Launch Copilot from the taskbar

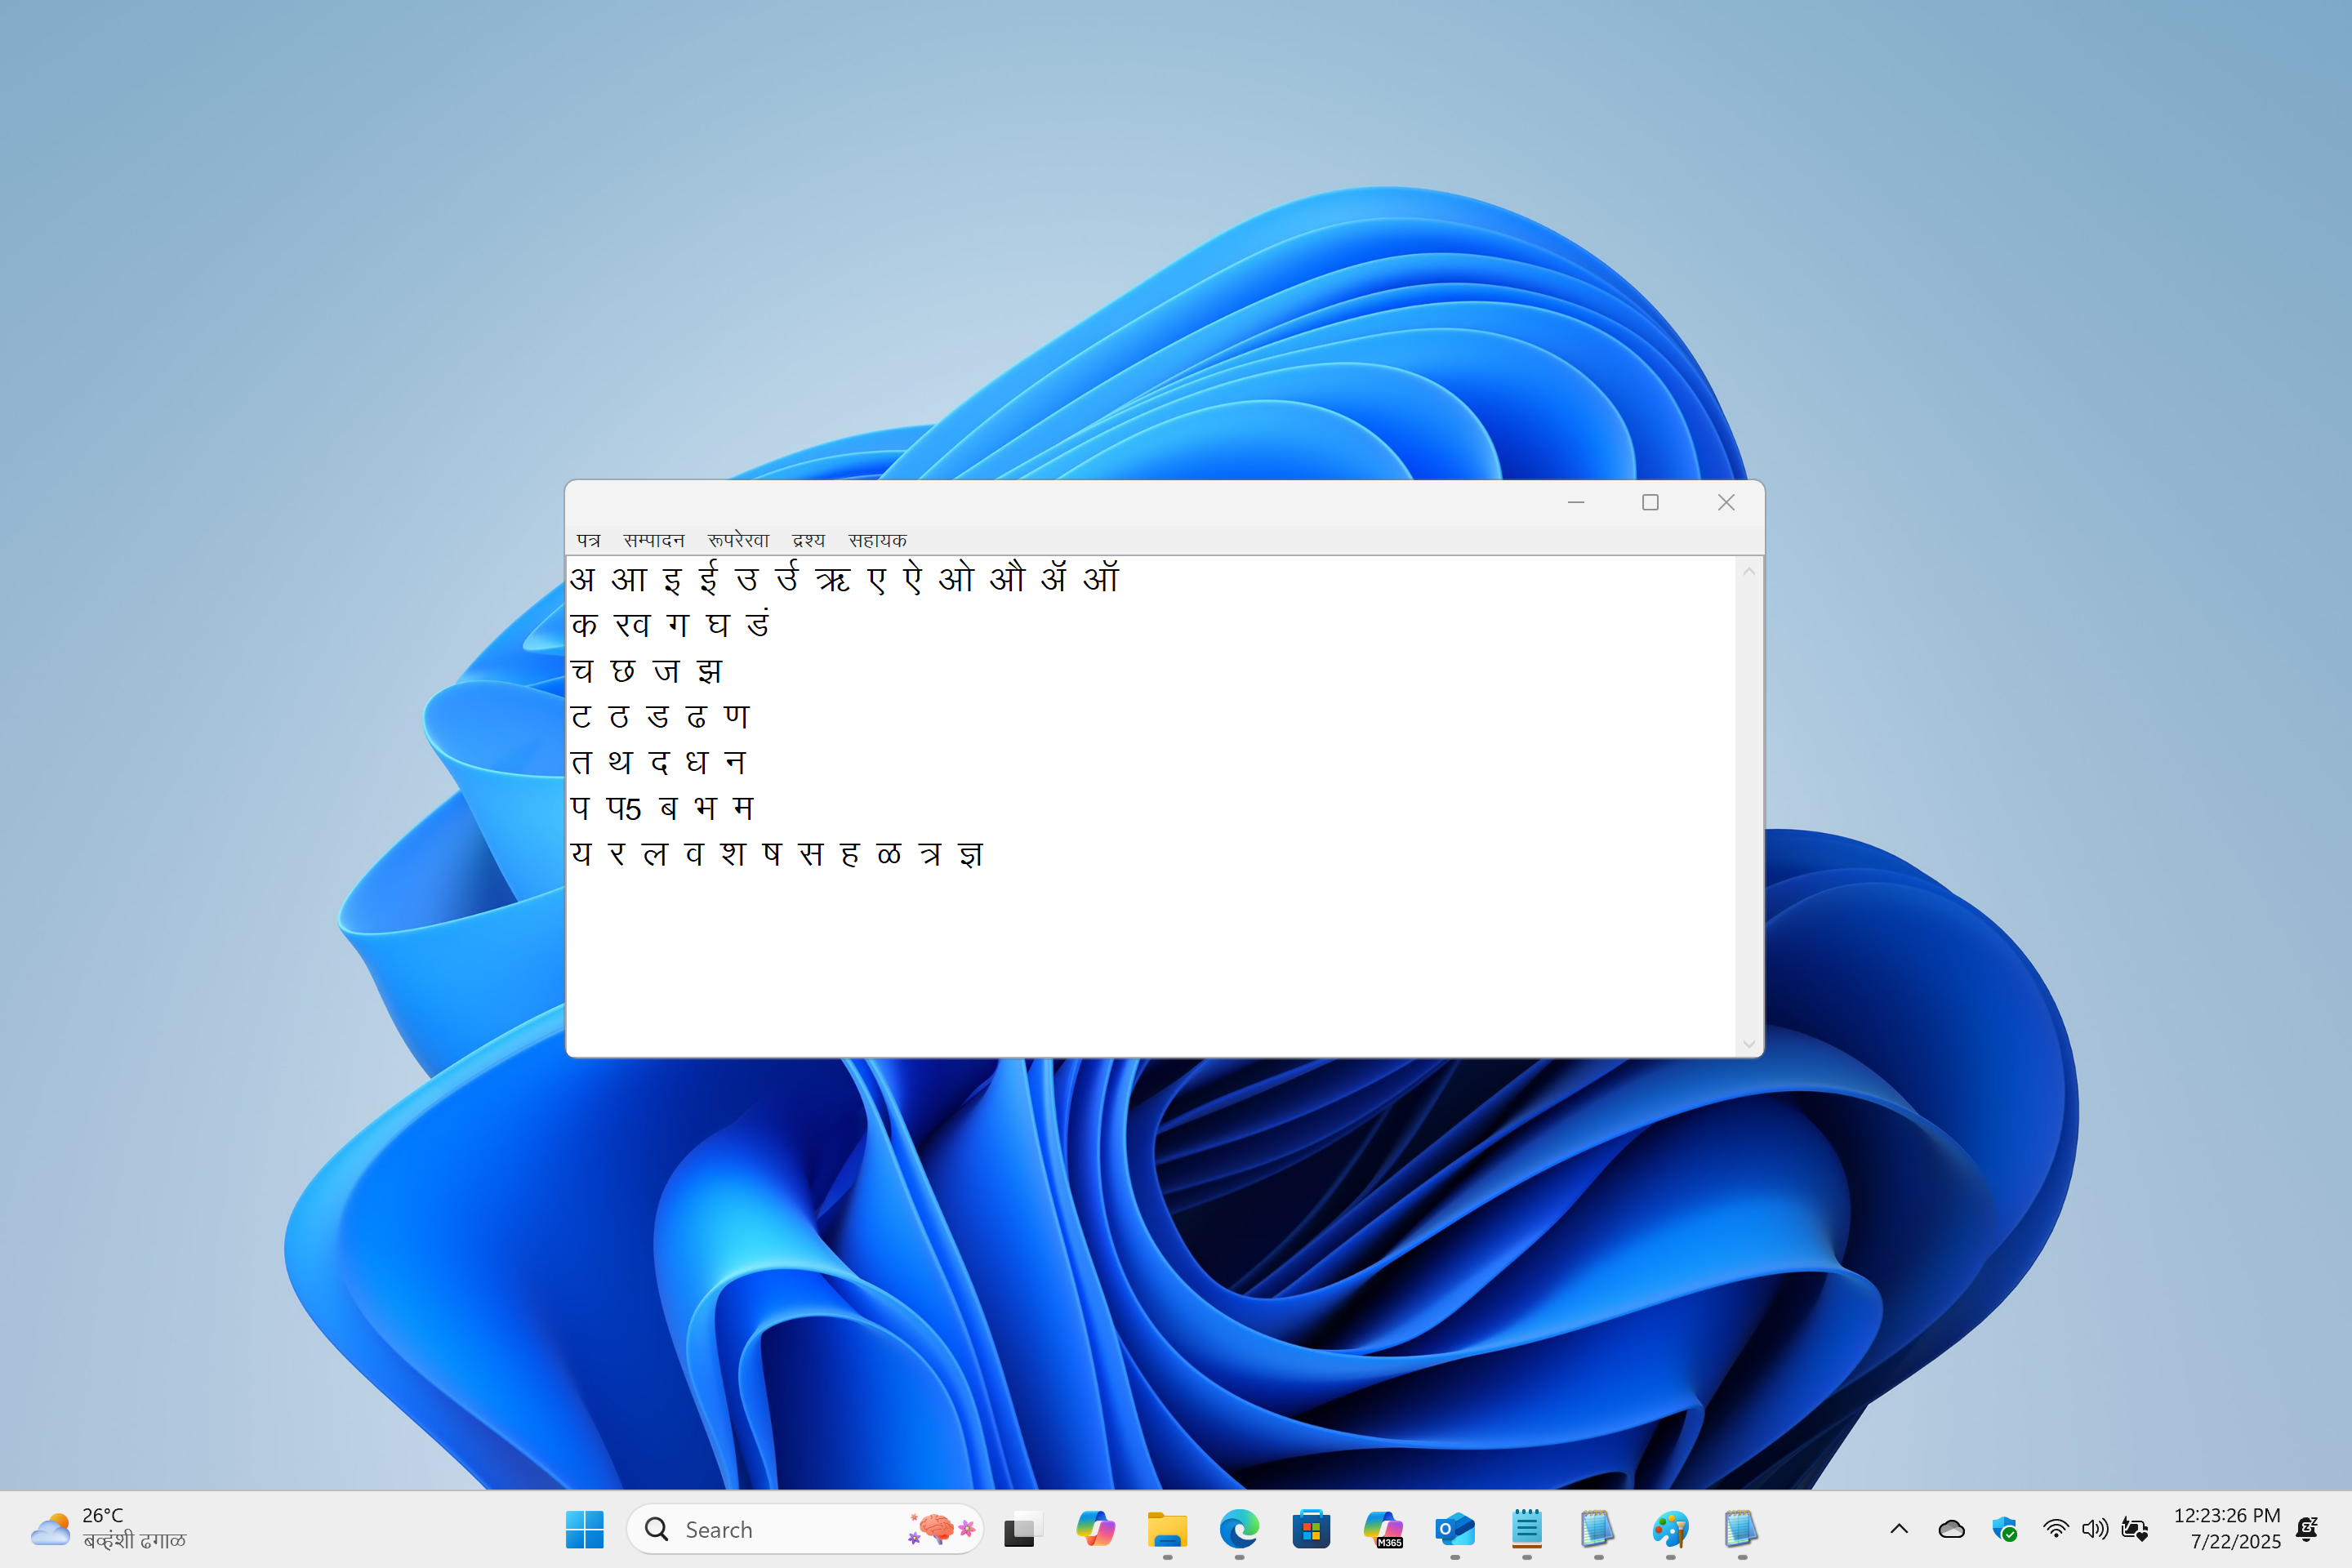point(1095,1529)
